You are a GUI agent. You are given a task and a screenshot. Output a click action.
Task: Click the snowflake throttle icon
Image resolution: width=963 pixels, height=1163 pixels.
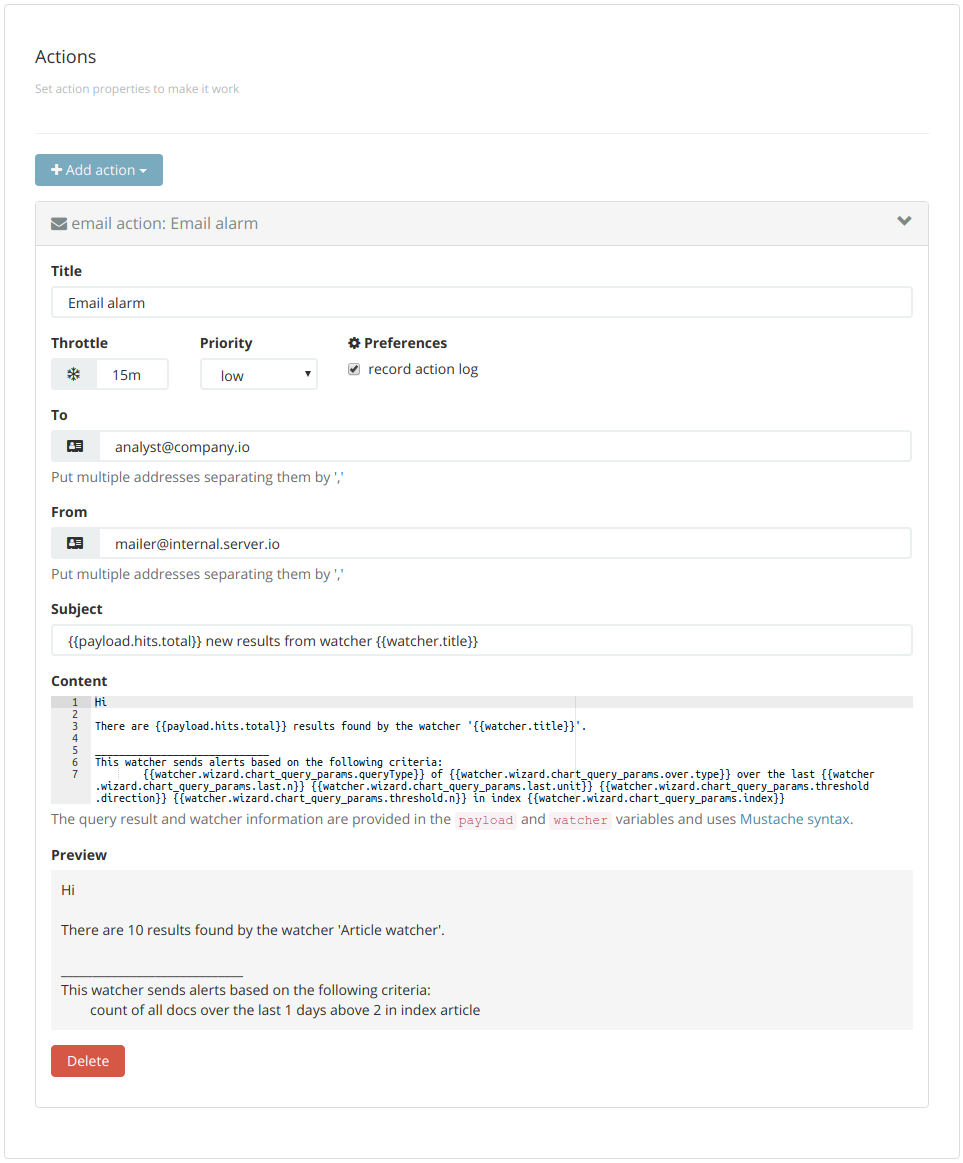coord(74,375)
